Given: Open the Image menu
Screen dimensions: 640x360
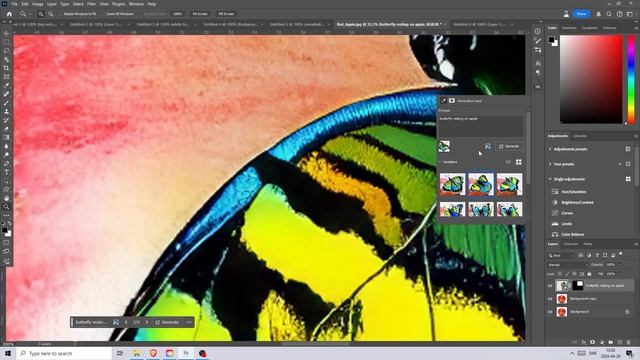Looking at the screenshot, I should 38,4.
